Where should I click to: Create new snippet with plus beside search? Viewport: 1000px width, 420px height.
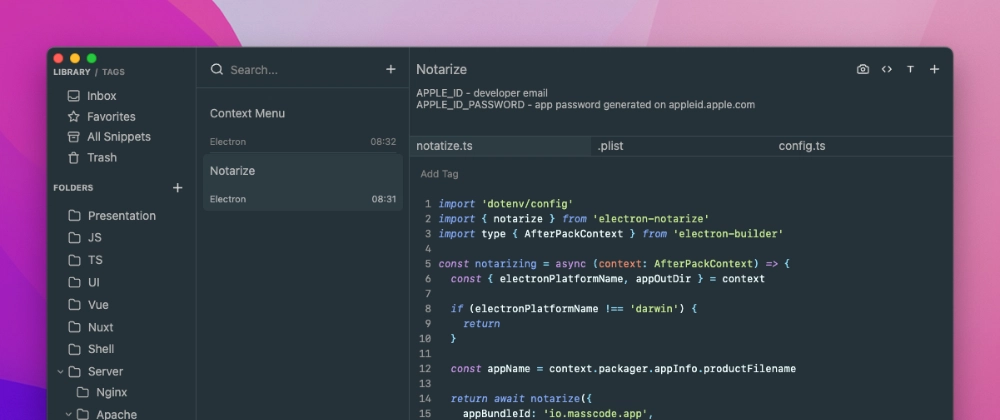tap(391, 69)
